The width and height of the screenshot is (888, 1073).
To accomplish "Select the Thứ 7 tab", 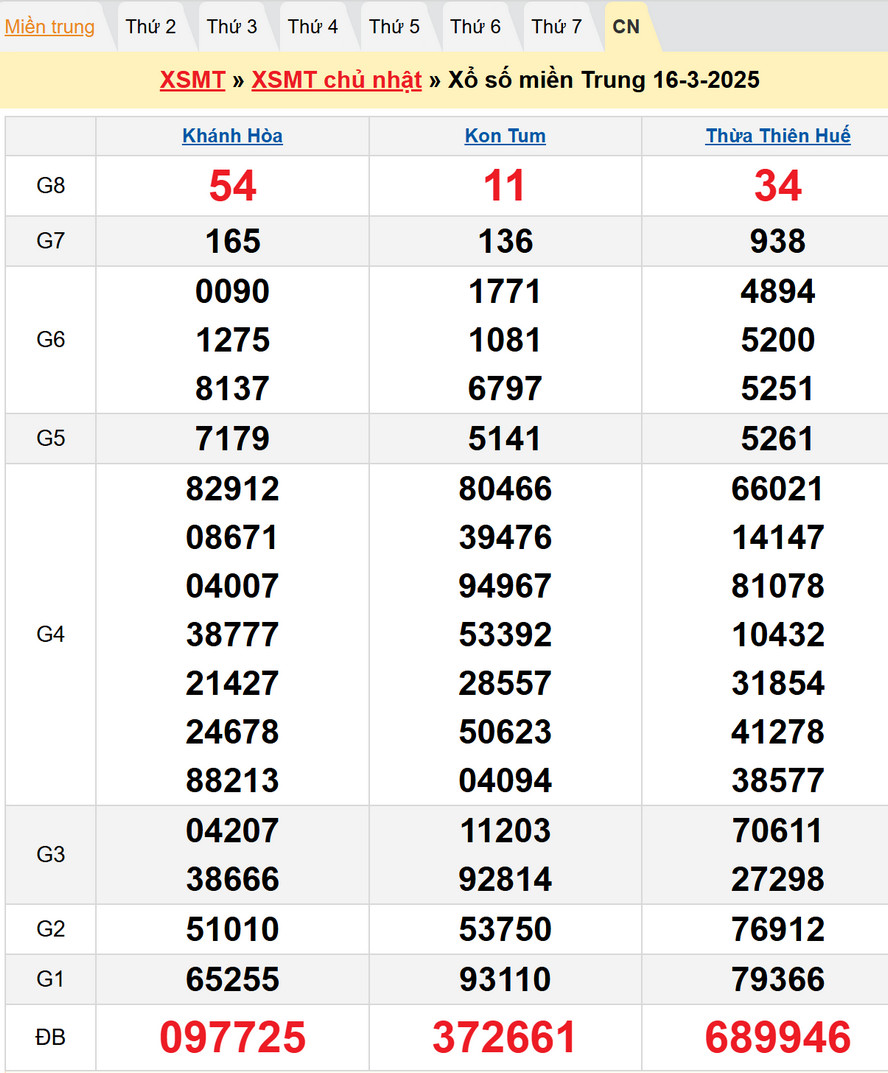I will click(x=556, y=27).
